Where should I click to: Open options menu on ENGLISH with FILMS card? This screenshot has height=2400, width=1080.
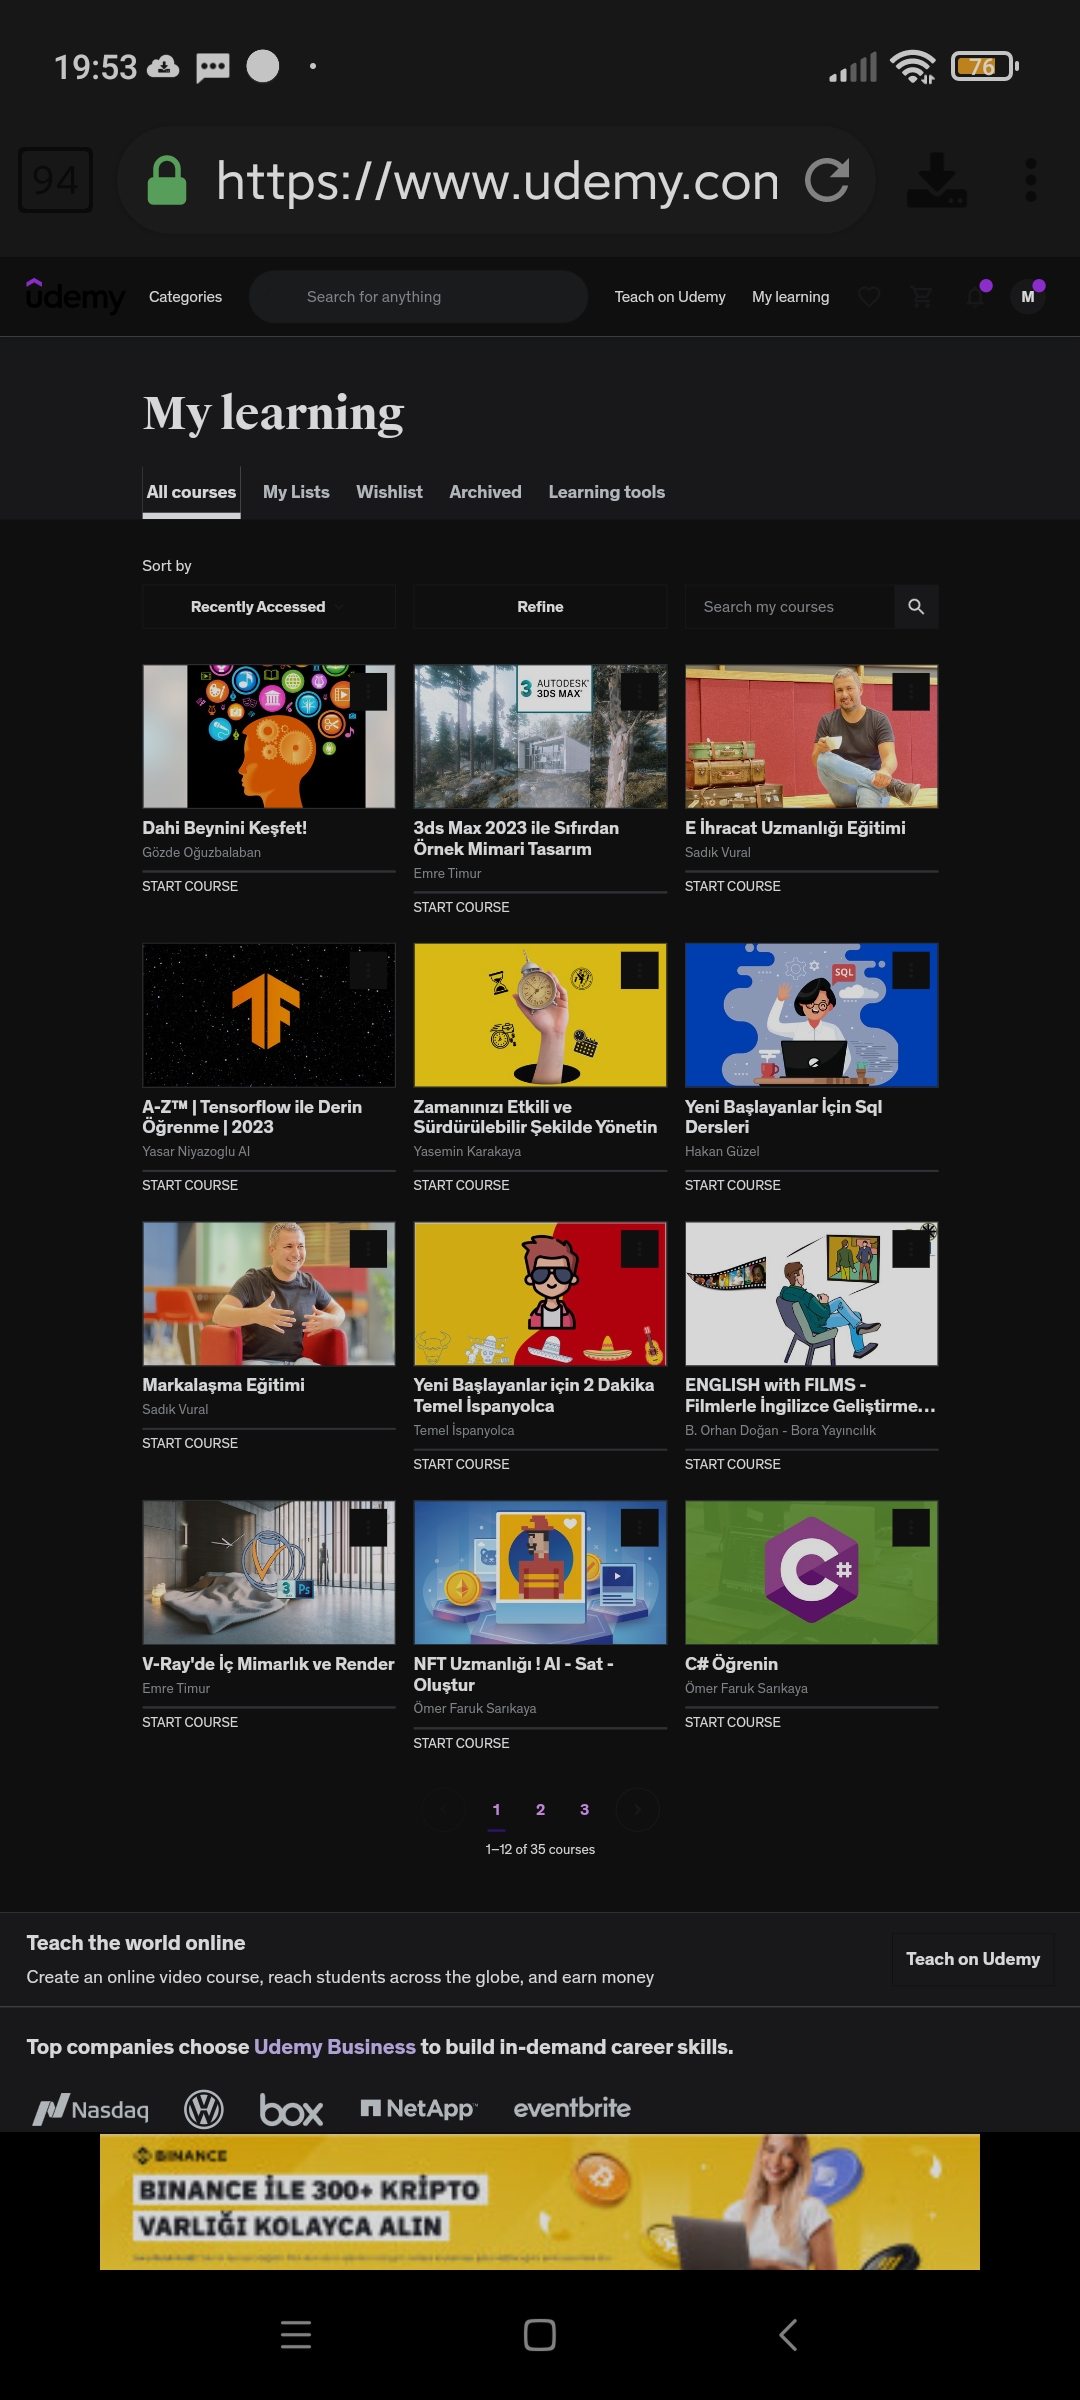[911, 1248]
